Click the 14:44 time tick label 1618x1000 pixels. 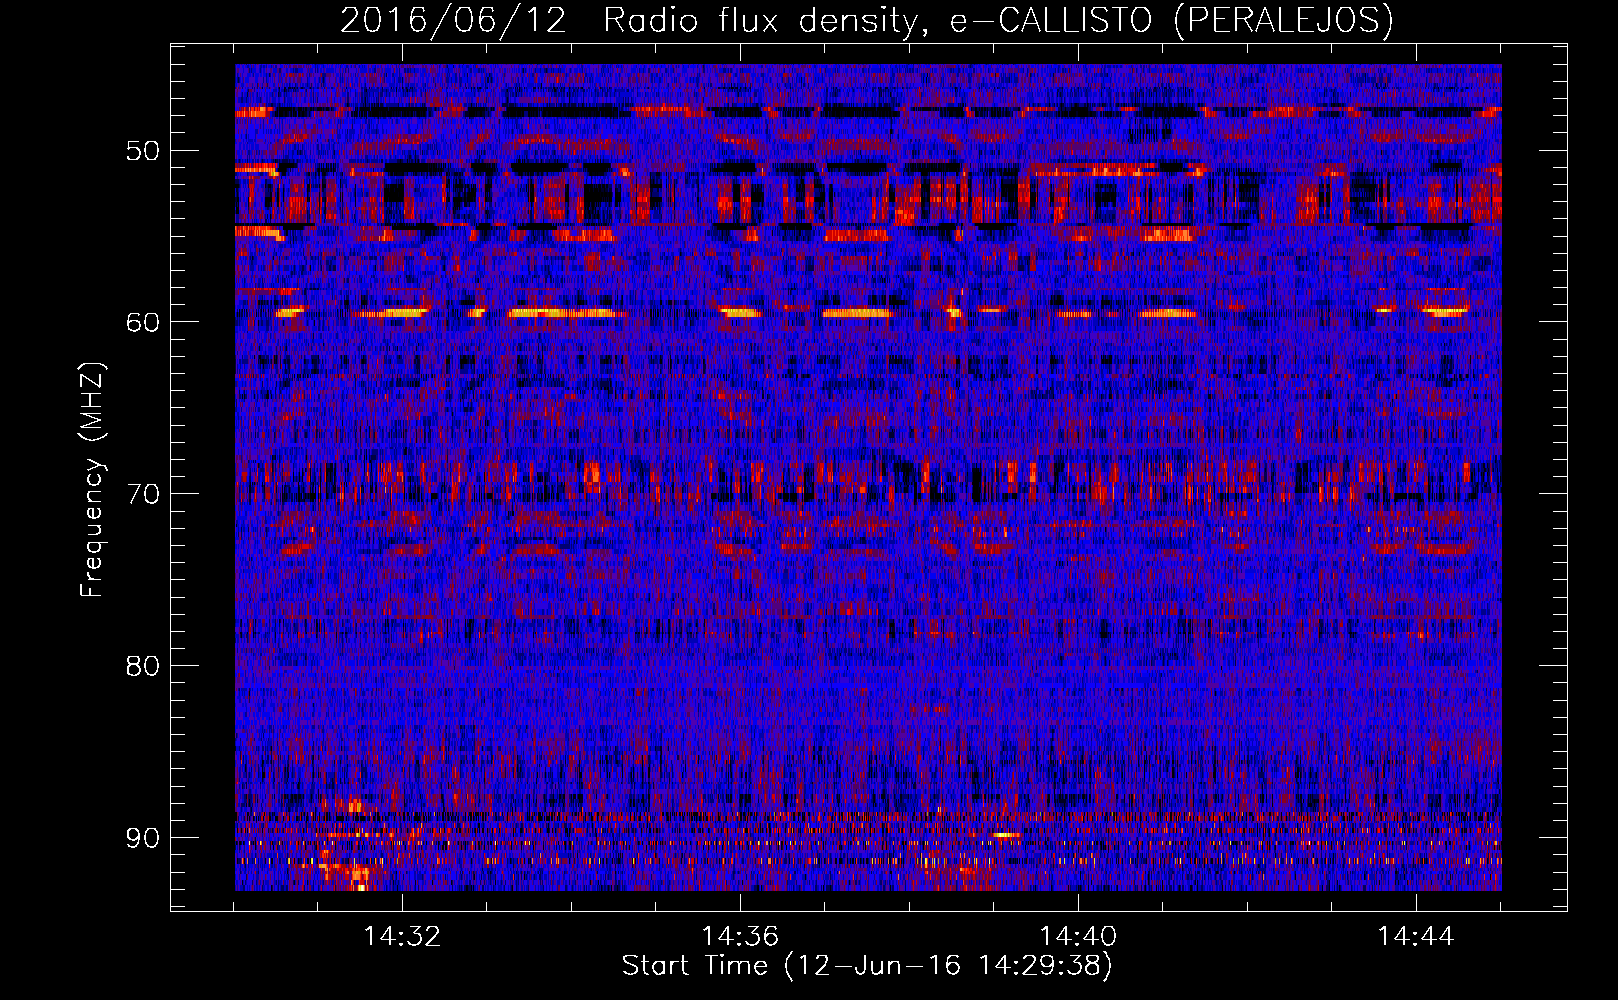[x=1416, y=936]
